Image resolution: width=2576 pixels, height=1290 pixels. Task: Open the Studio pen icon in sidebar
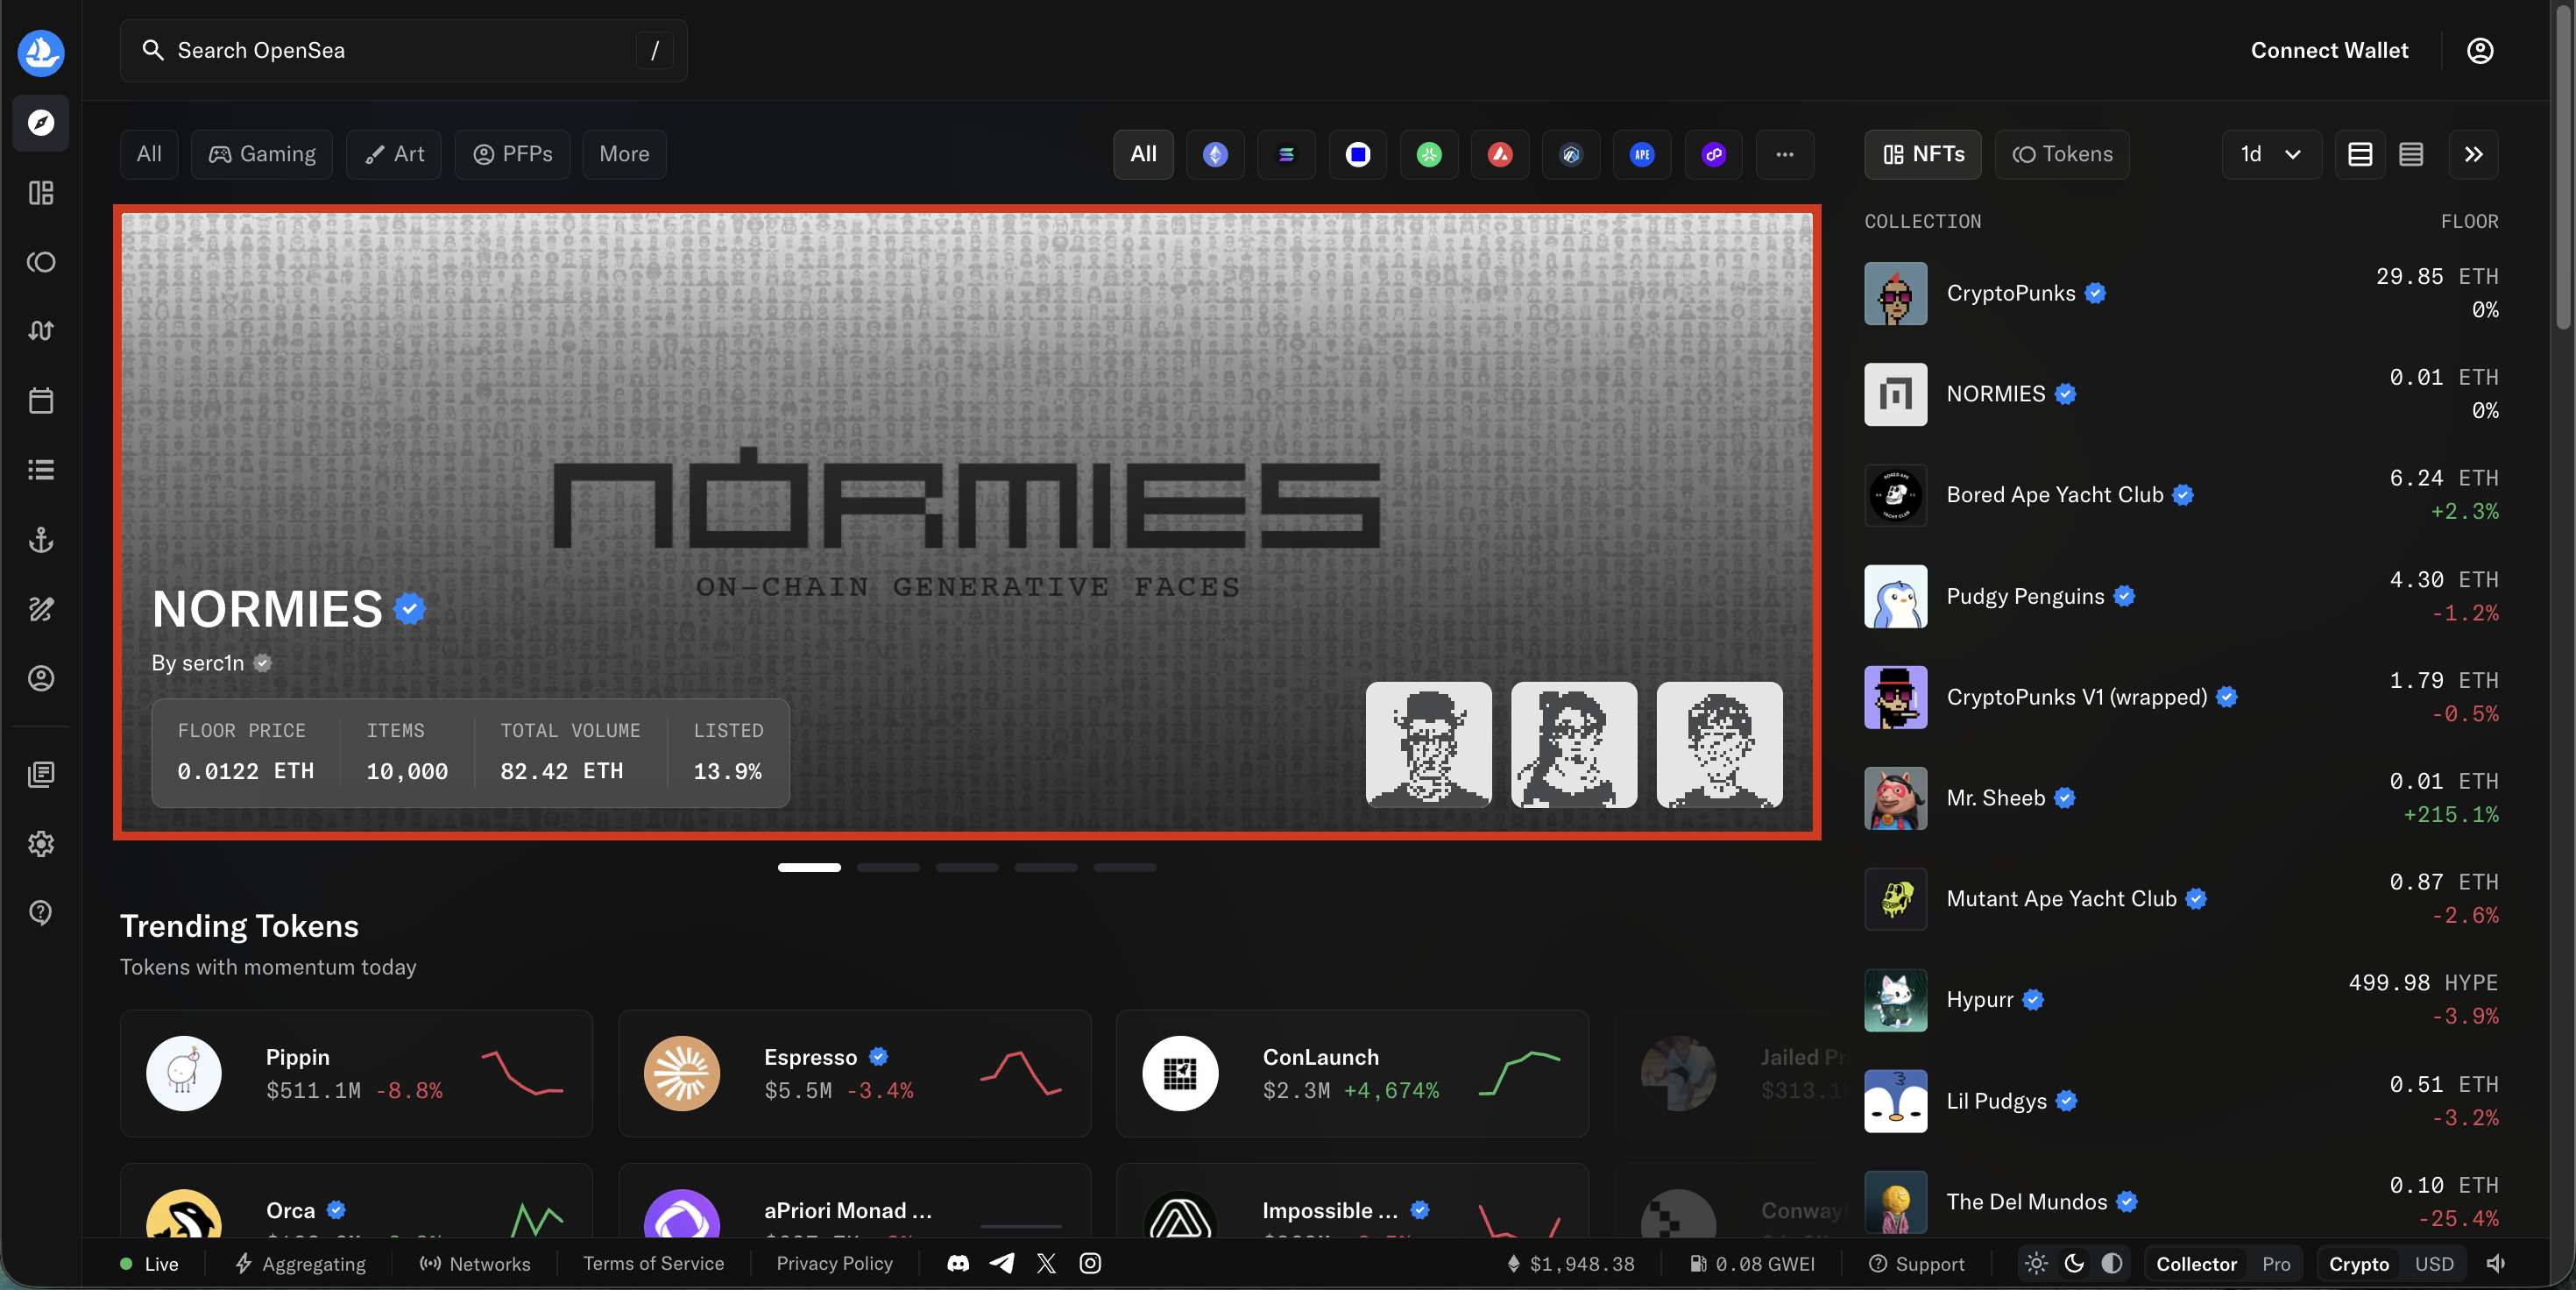click(x=40, y=609)
